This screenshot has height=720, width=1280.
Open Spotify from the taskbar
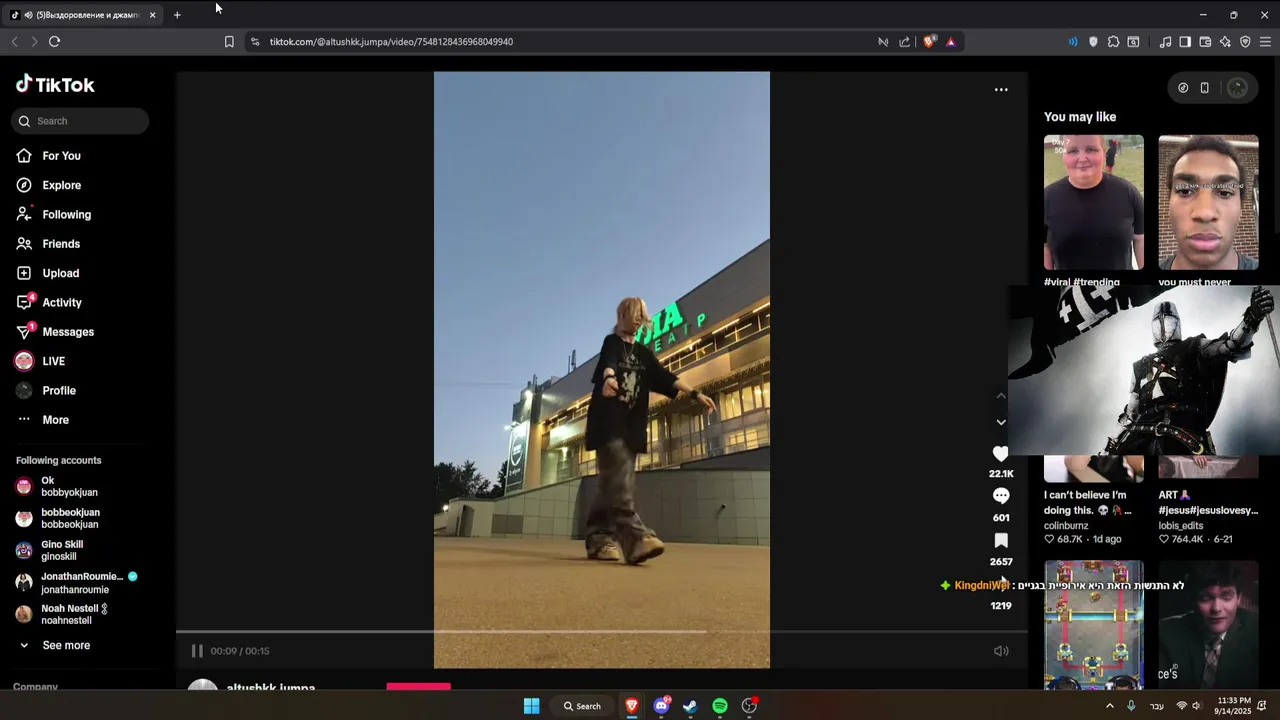coord(720,706)
